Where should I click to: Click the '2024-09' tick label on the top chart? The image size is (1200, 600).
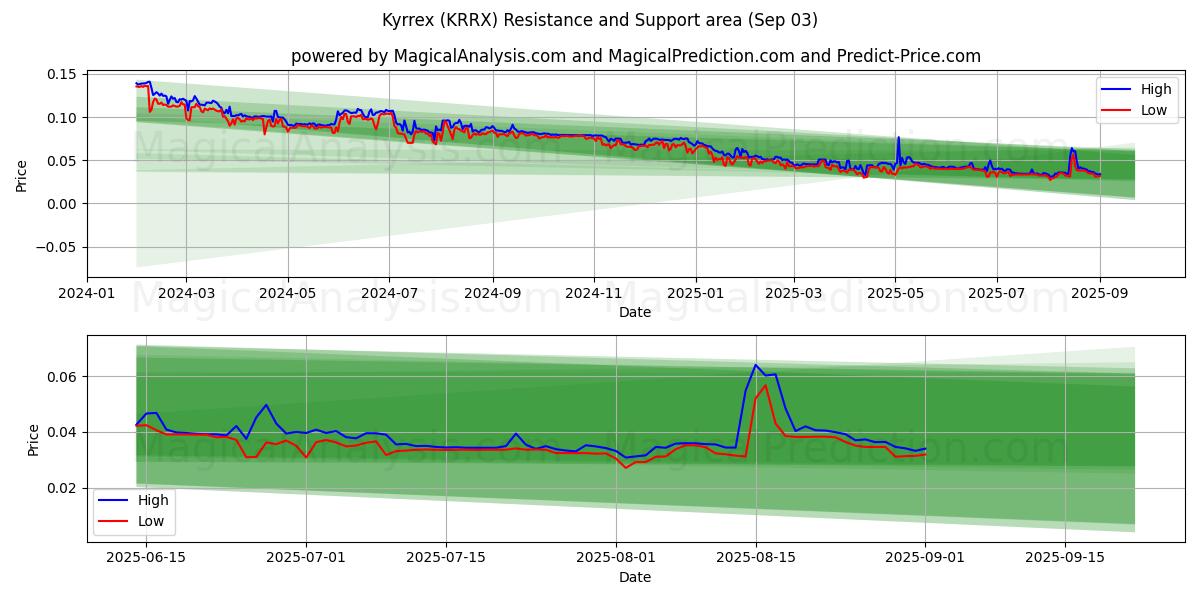tap(492, 293)
